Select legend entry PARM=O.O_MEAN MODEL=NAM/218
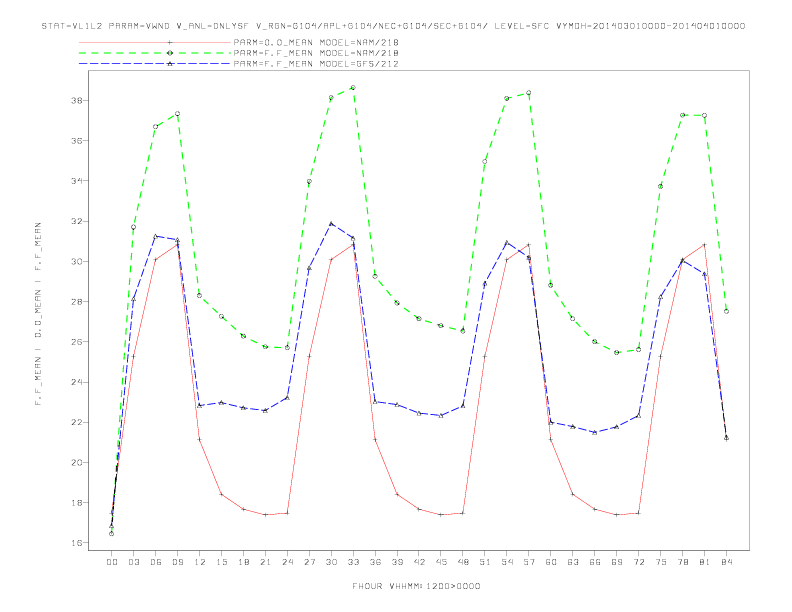 click(316, 43)
